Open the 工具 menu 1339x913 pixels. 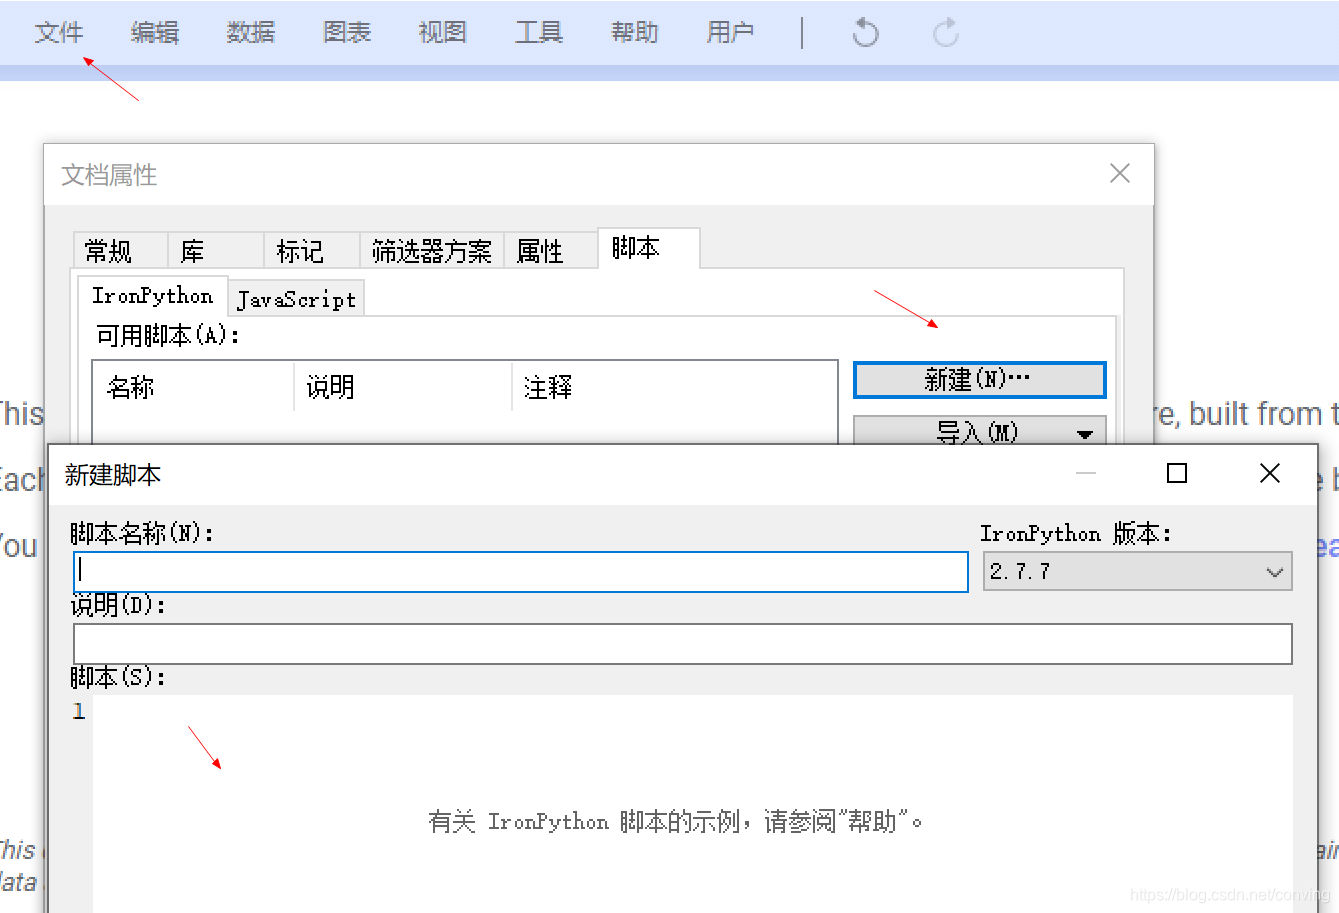538,32
